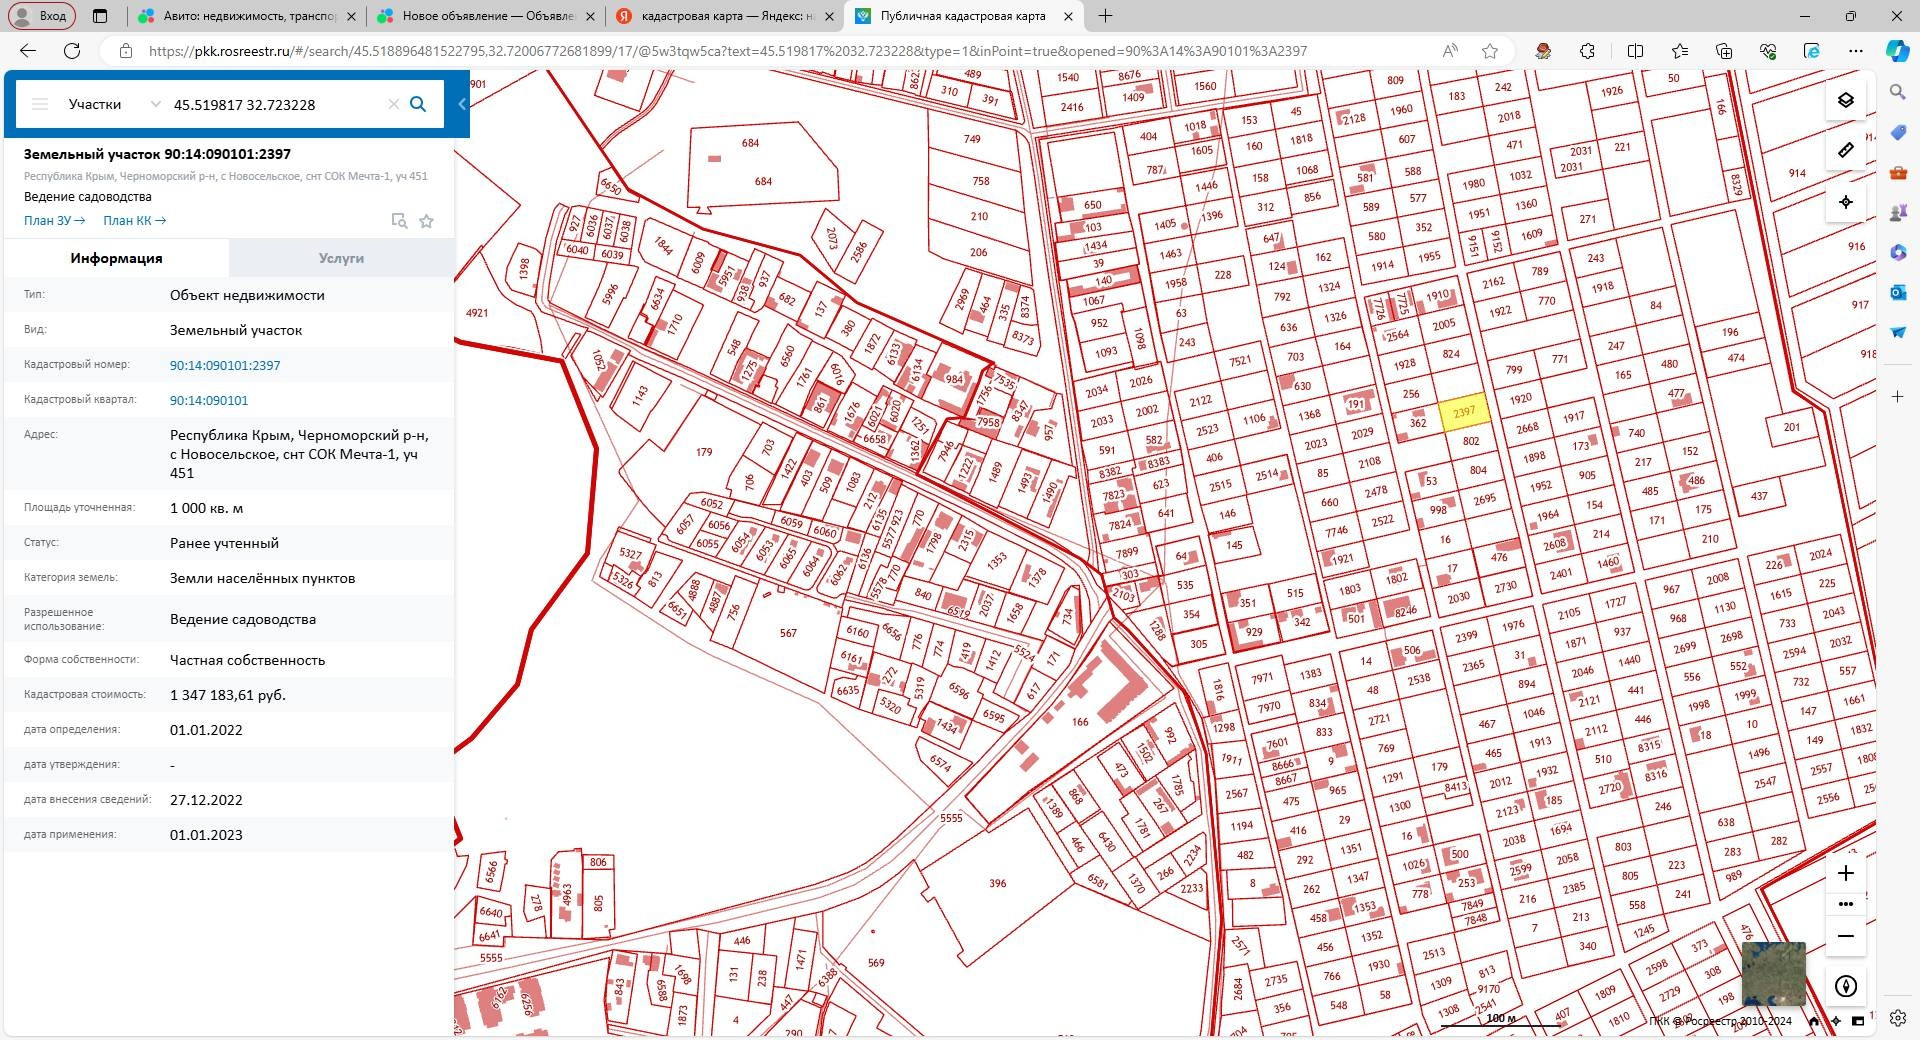Click cadastral quarter 90:14:090101 link
1920x1040 pixels.
coord(209,400)
